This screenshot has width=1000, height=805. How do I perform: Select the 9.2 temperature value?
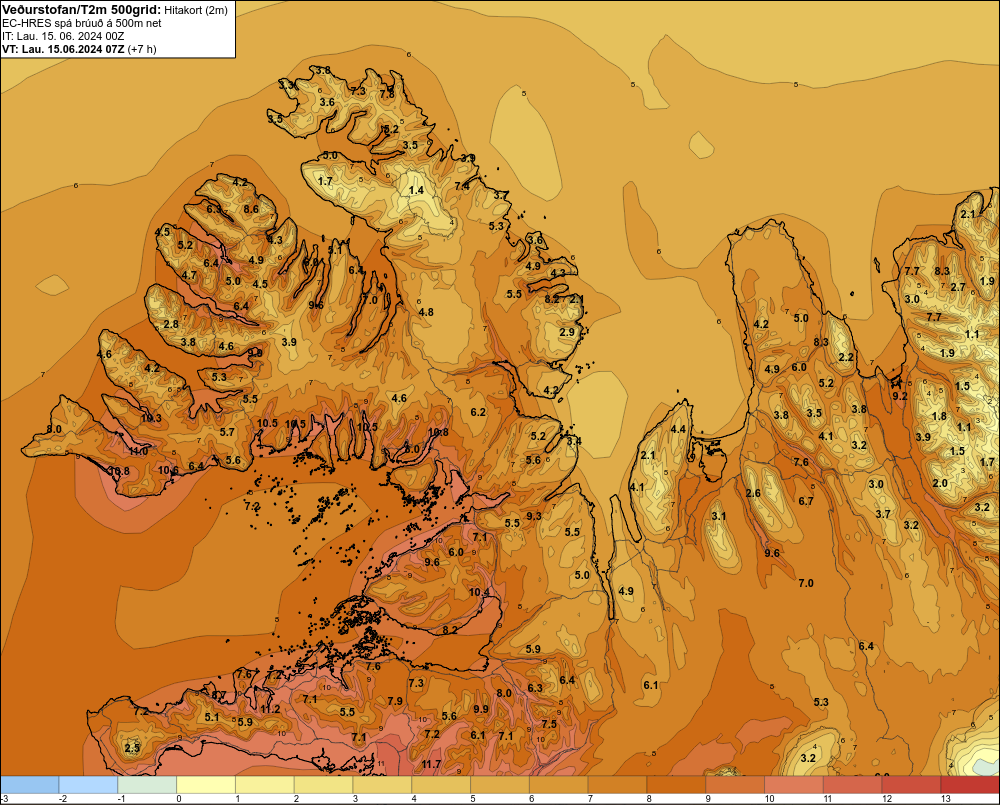point(900,396)
